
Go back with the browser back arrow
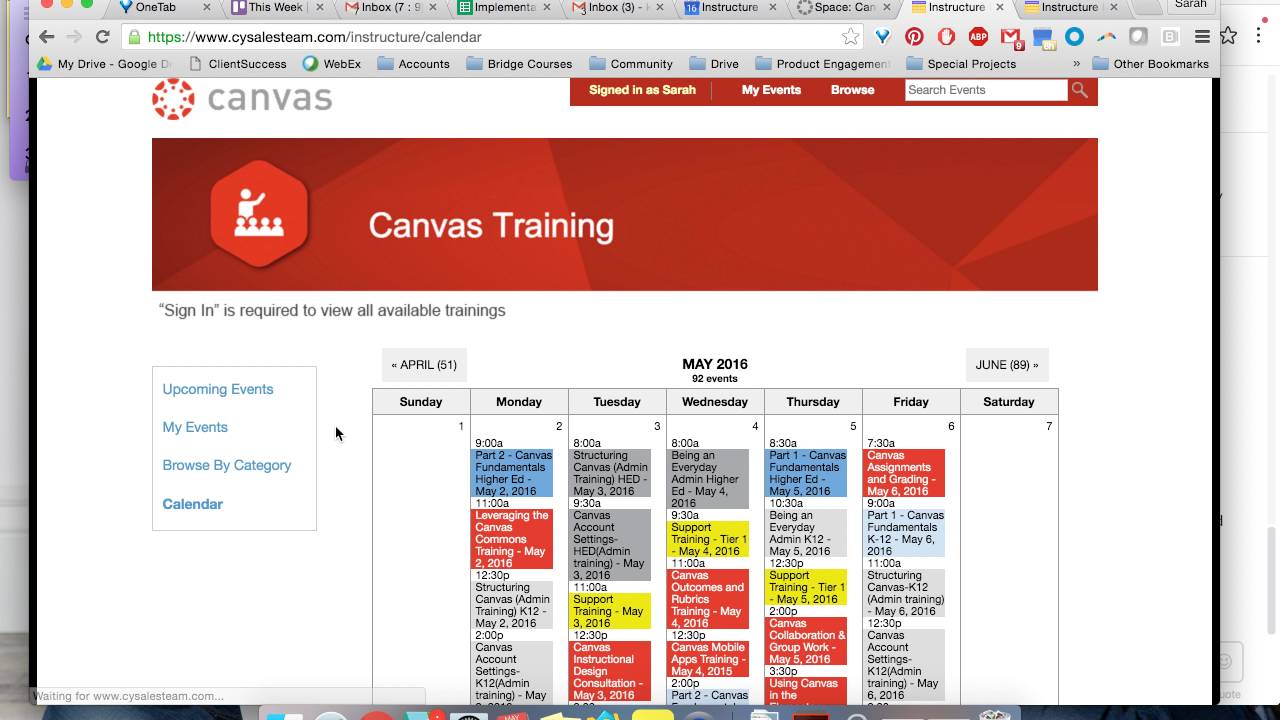coord(47,37)
